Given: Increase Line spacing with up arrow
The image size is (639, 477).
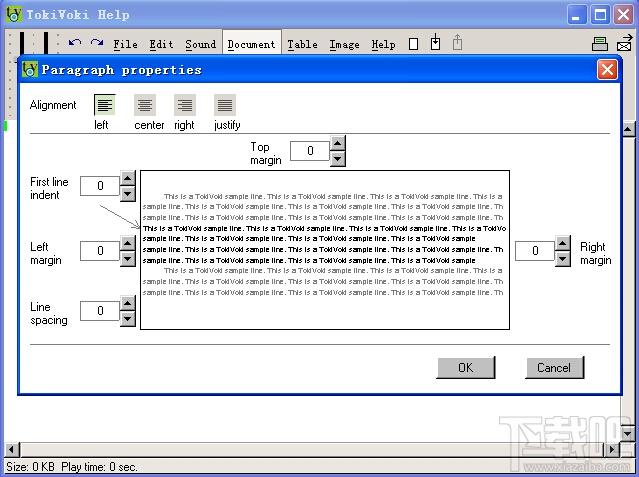Looking at the screenshot, I should coord(128,303).
